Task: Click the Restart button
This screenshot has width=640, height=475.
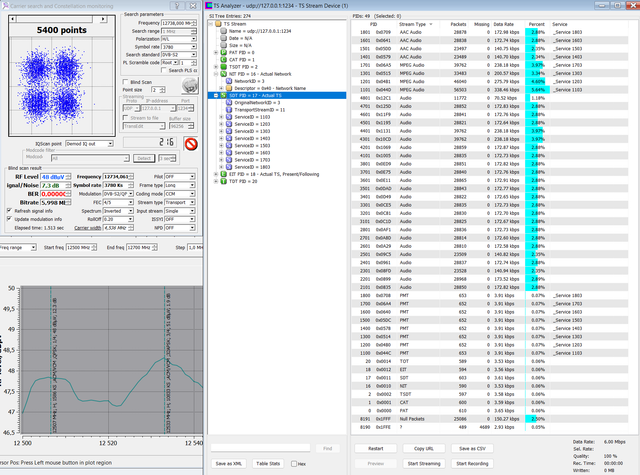Action: point(376,448)
